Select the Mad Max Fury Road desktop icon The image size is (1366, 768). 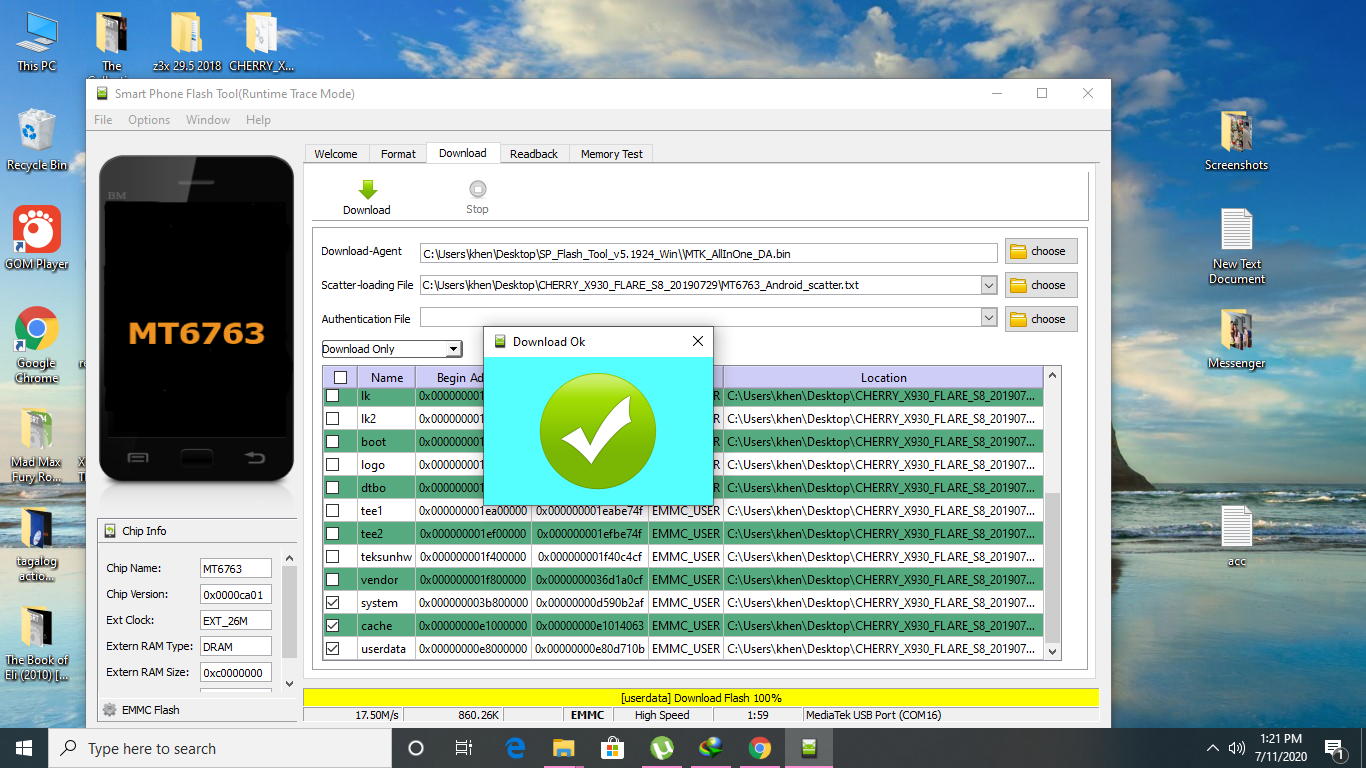point(36,445)
